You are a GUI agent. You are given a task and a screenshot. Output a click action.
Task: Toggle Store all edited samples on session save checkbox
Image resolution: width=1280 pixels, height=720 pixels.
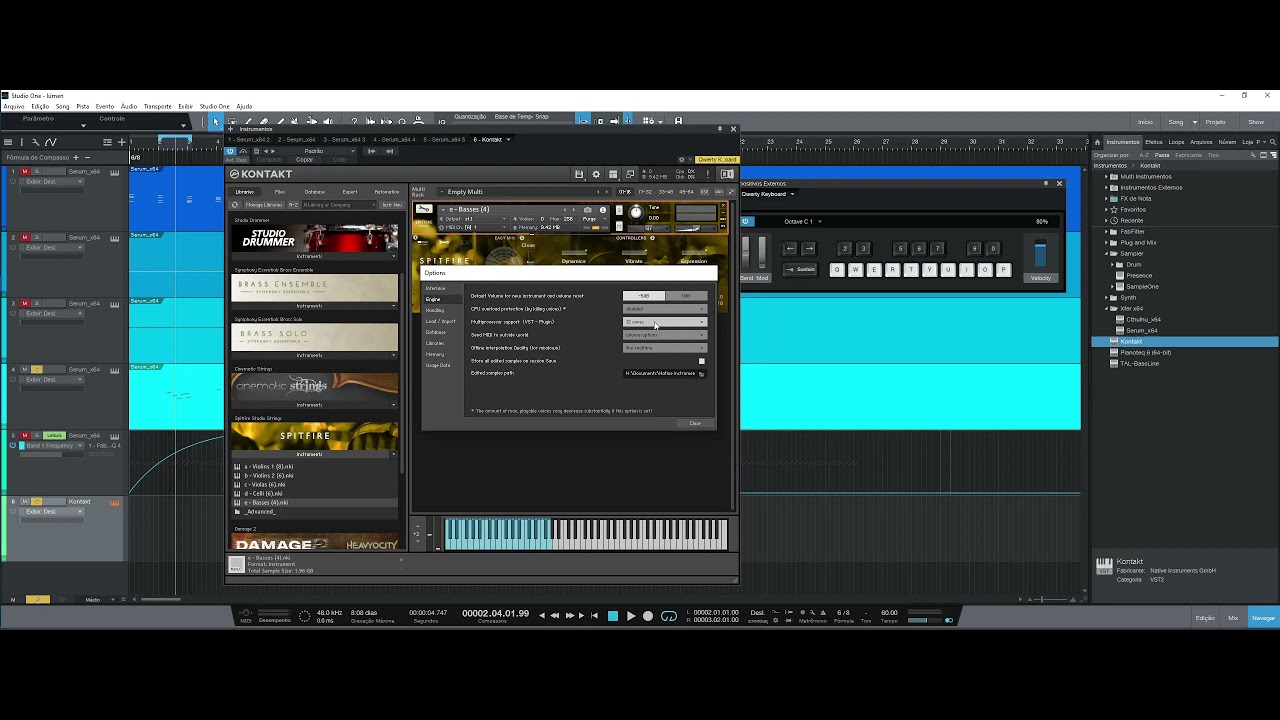click(702, 361)
